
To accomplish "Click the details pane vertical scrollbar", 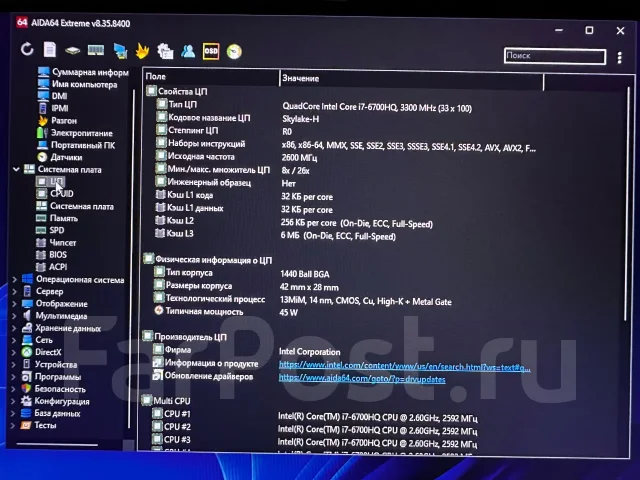I will pyautogui.click(x=627, y=204).
